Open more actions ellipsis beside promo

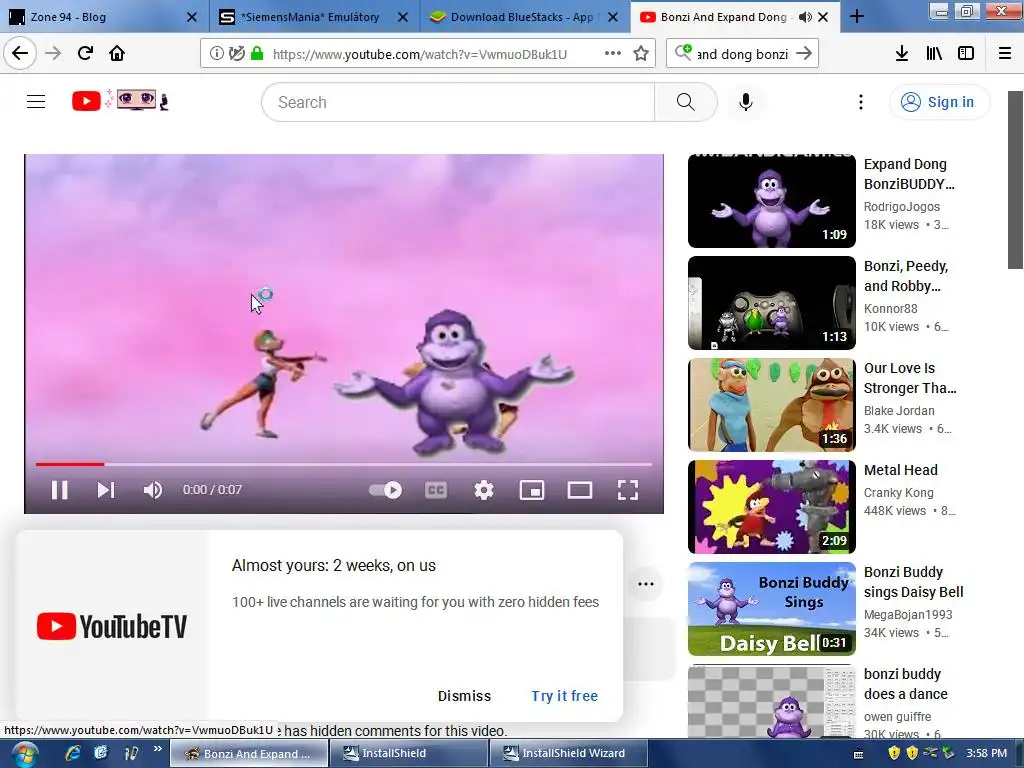point(645,584)
